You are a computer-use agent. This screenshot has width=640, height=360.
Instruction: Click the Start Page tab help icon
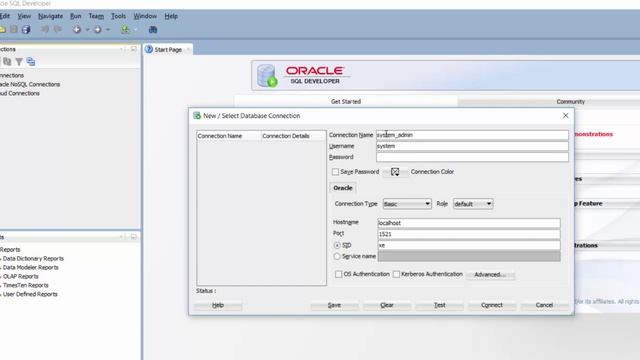click(149, 49)
